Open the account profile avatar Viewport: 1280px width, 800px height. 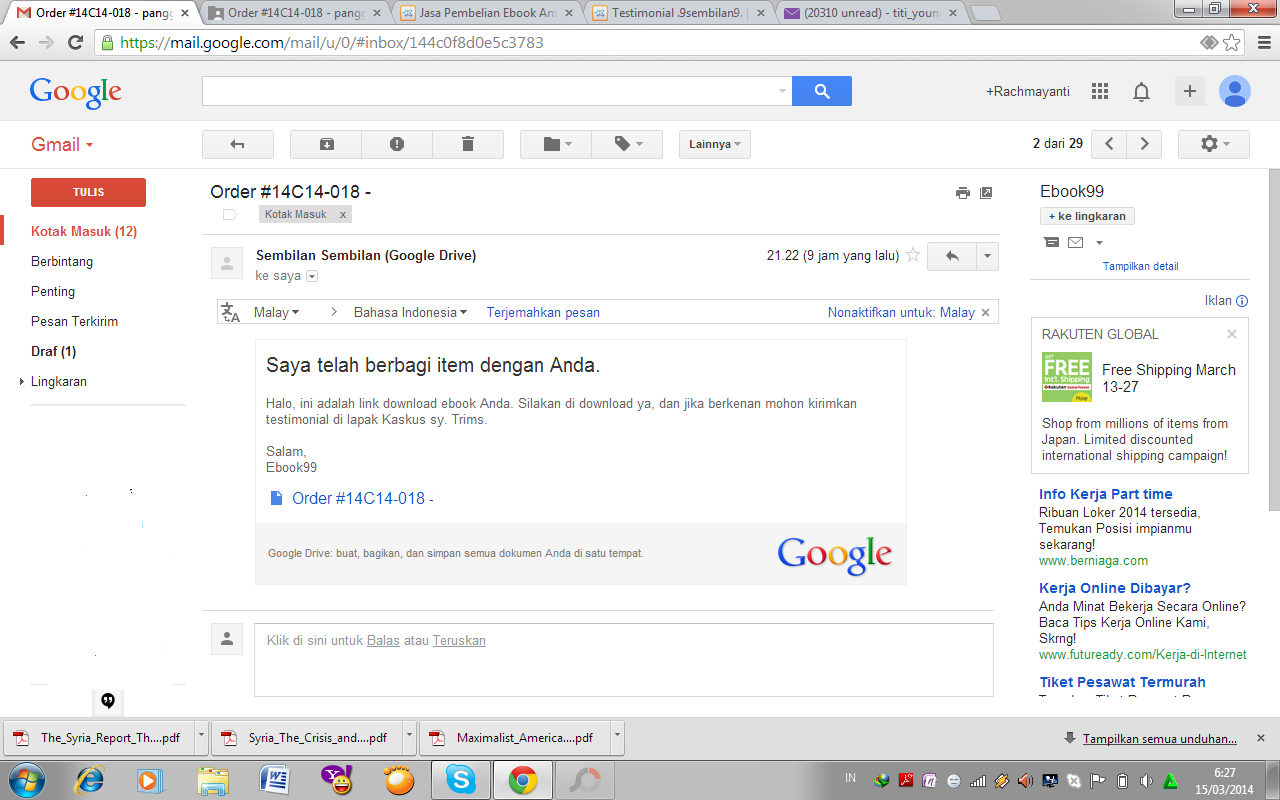1235,91
